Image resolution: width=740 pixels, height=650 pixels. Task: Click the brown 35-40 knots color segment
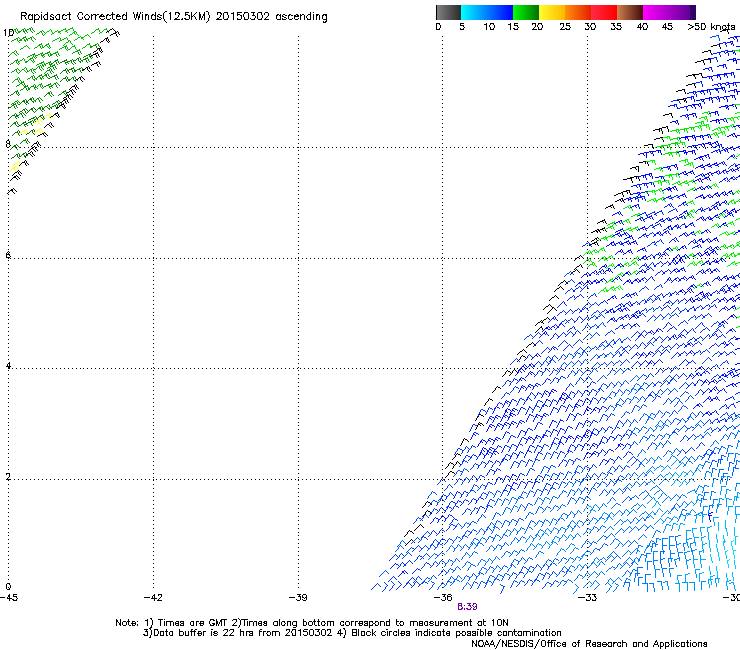click(630, 12)
